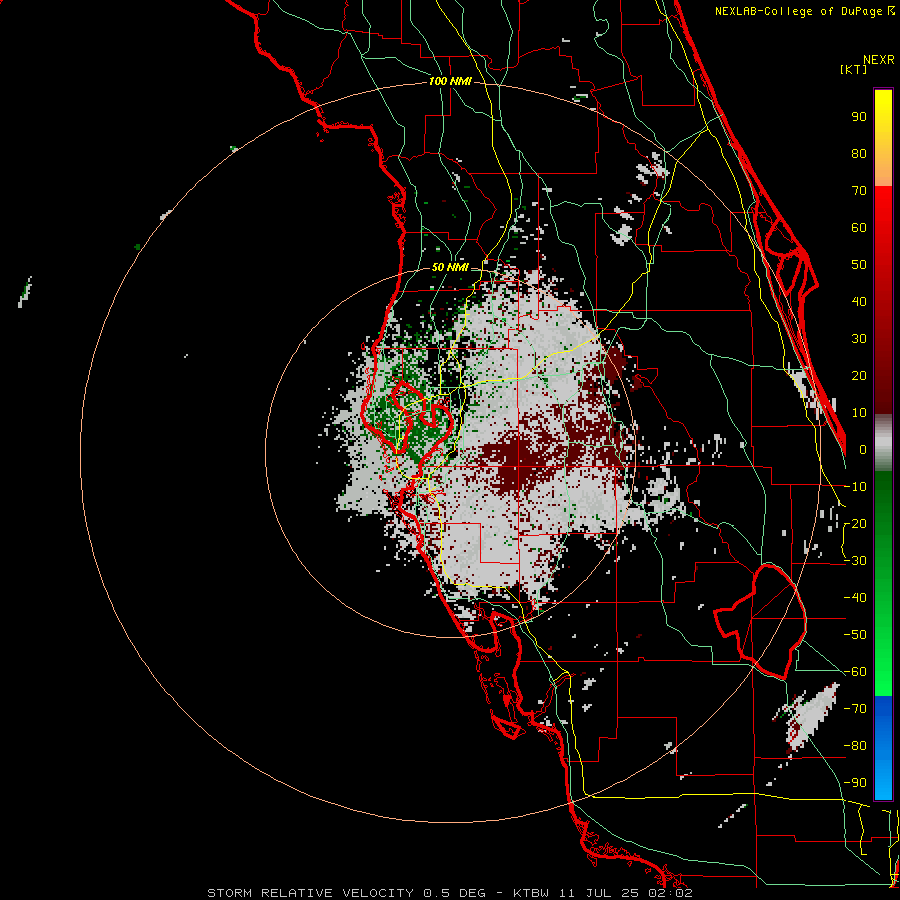Select the -60 value on velocity scale

pyautogui.click(x=855, y=672)
